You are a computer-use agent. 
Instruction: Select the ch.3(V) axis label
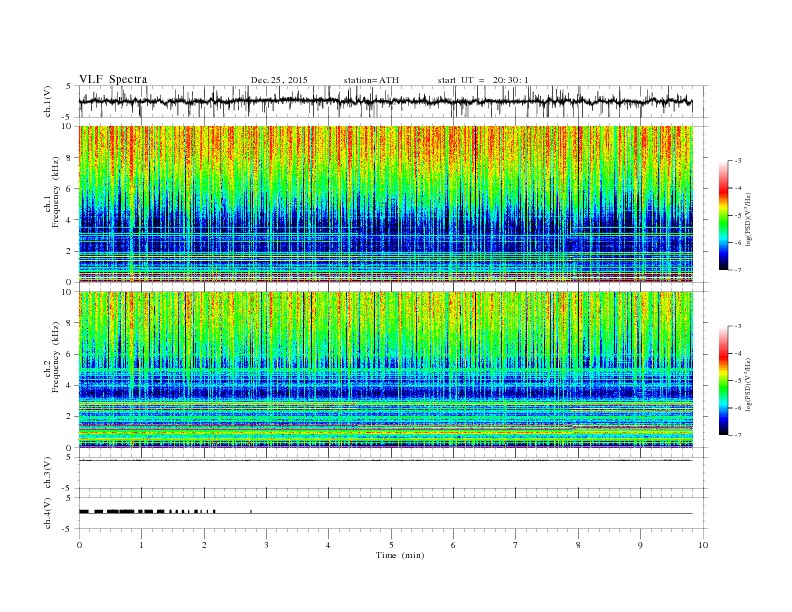[x=48, y=473]
